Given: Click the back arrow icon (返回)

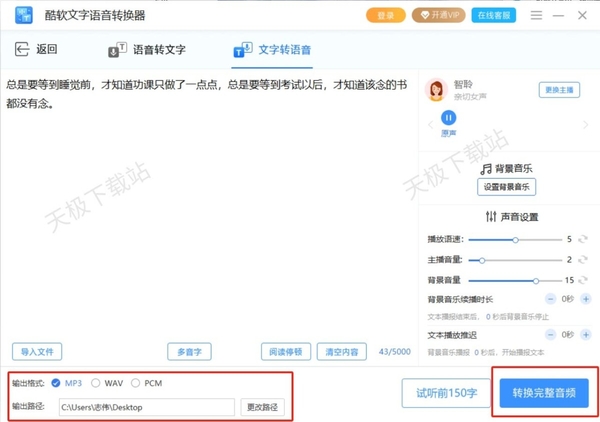Looking at the screenshot, I should click(22, 50).
